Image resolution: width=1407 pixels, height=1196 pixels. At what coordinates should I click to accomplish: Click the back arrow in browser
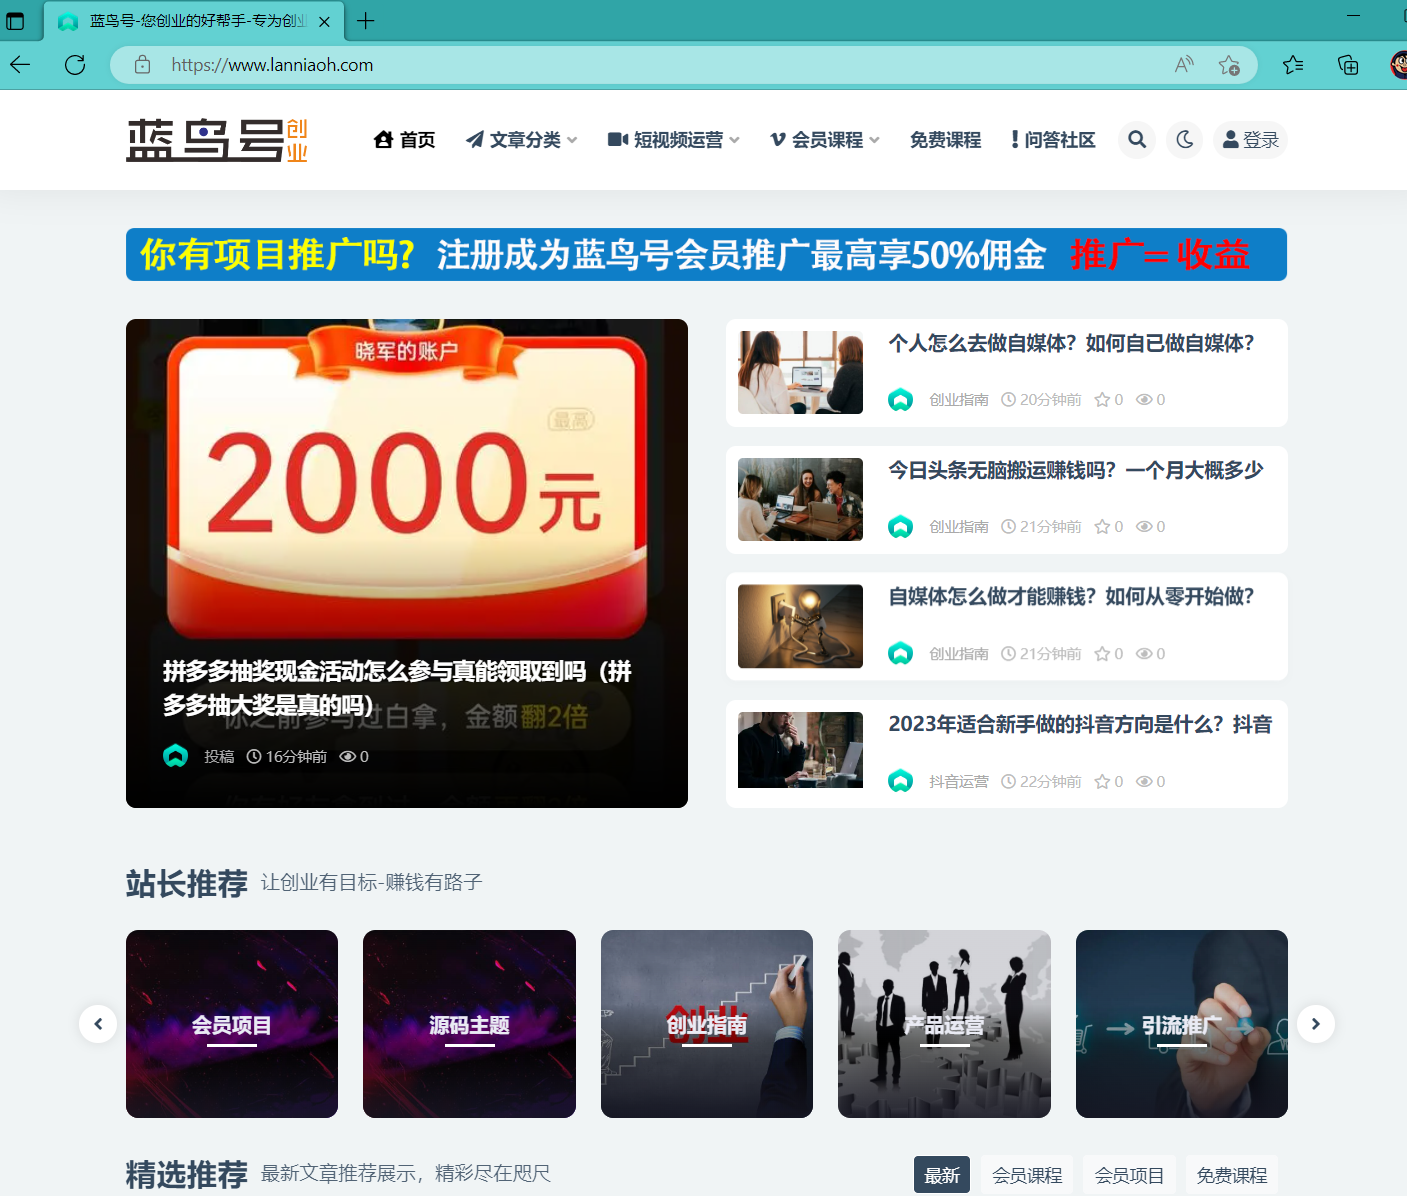(x=21, y=65)
